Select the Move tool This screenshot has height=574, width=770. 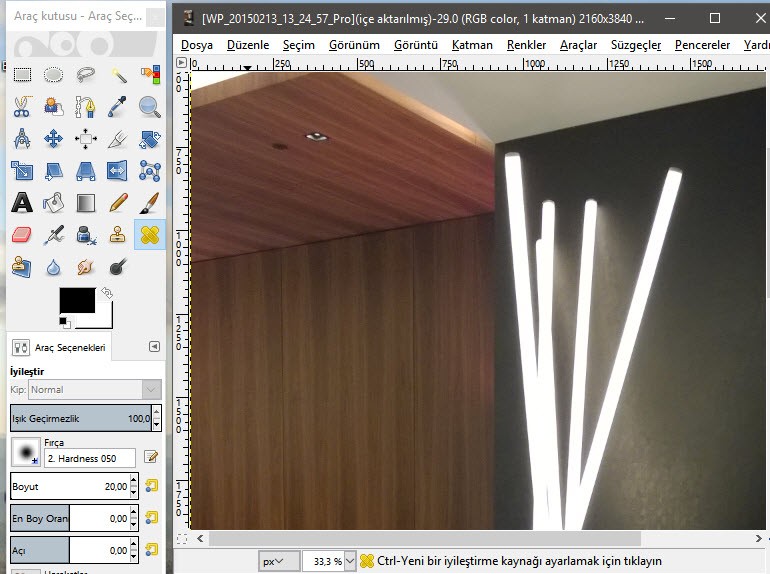pyautogui.click(x=54, y=139)
